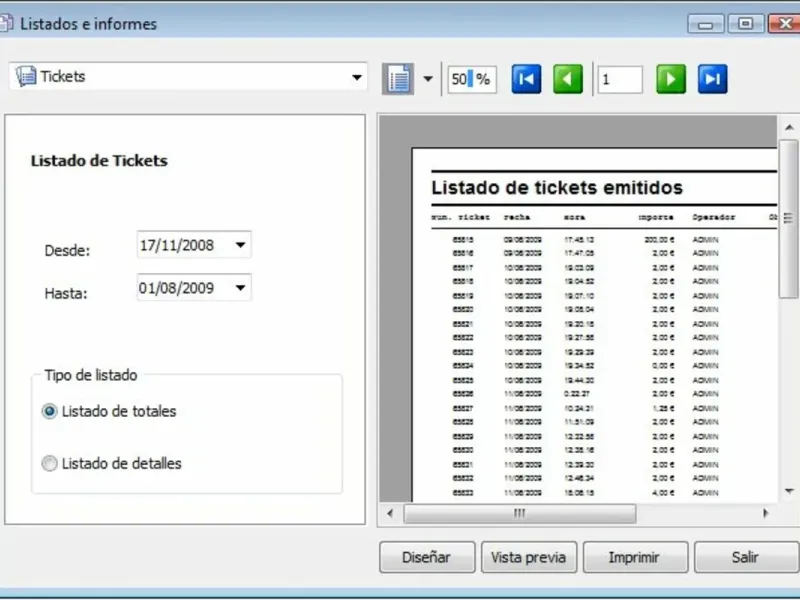Viewport: 800px width, 600px height.
Task: Click the Diseñar button
Action: [427, 557]
